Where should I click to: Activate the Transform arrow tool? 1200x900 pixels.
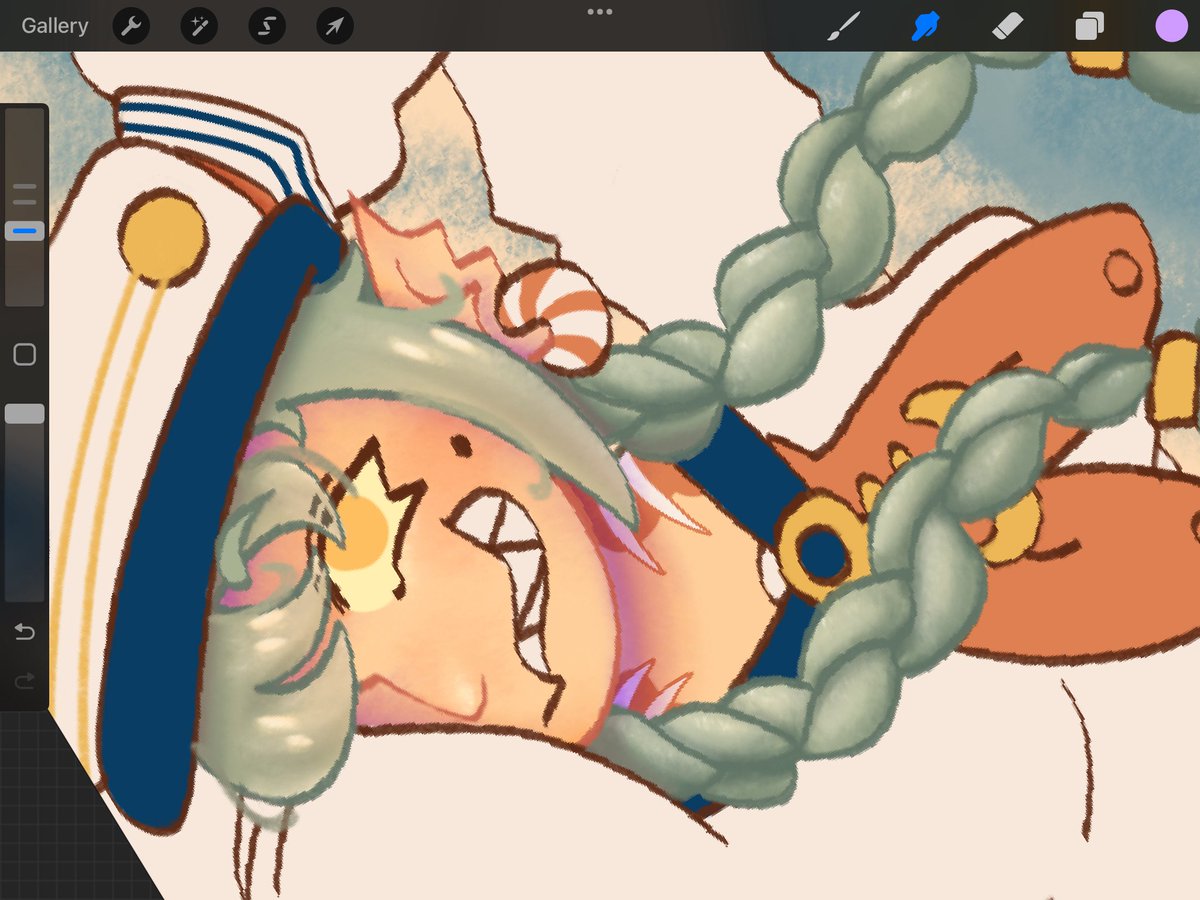(335, 26)
